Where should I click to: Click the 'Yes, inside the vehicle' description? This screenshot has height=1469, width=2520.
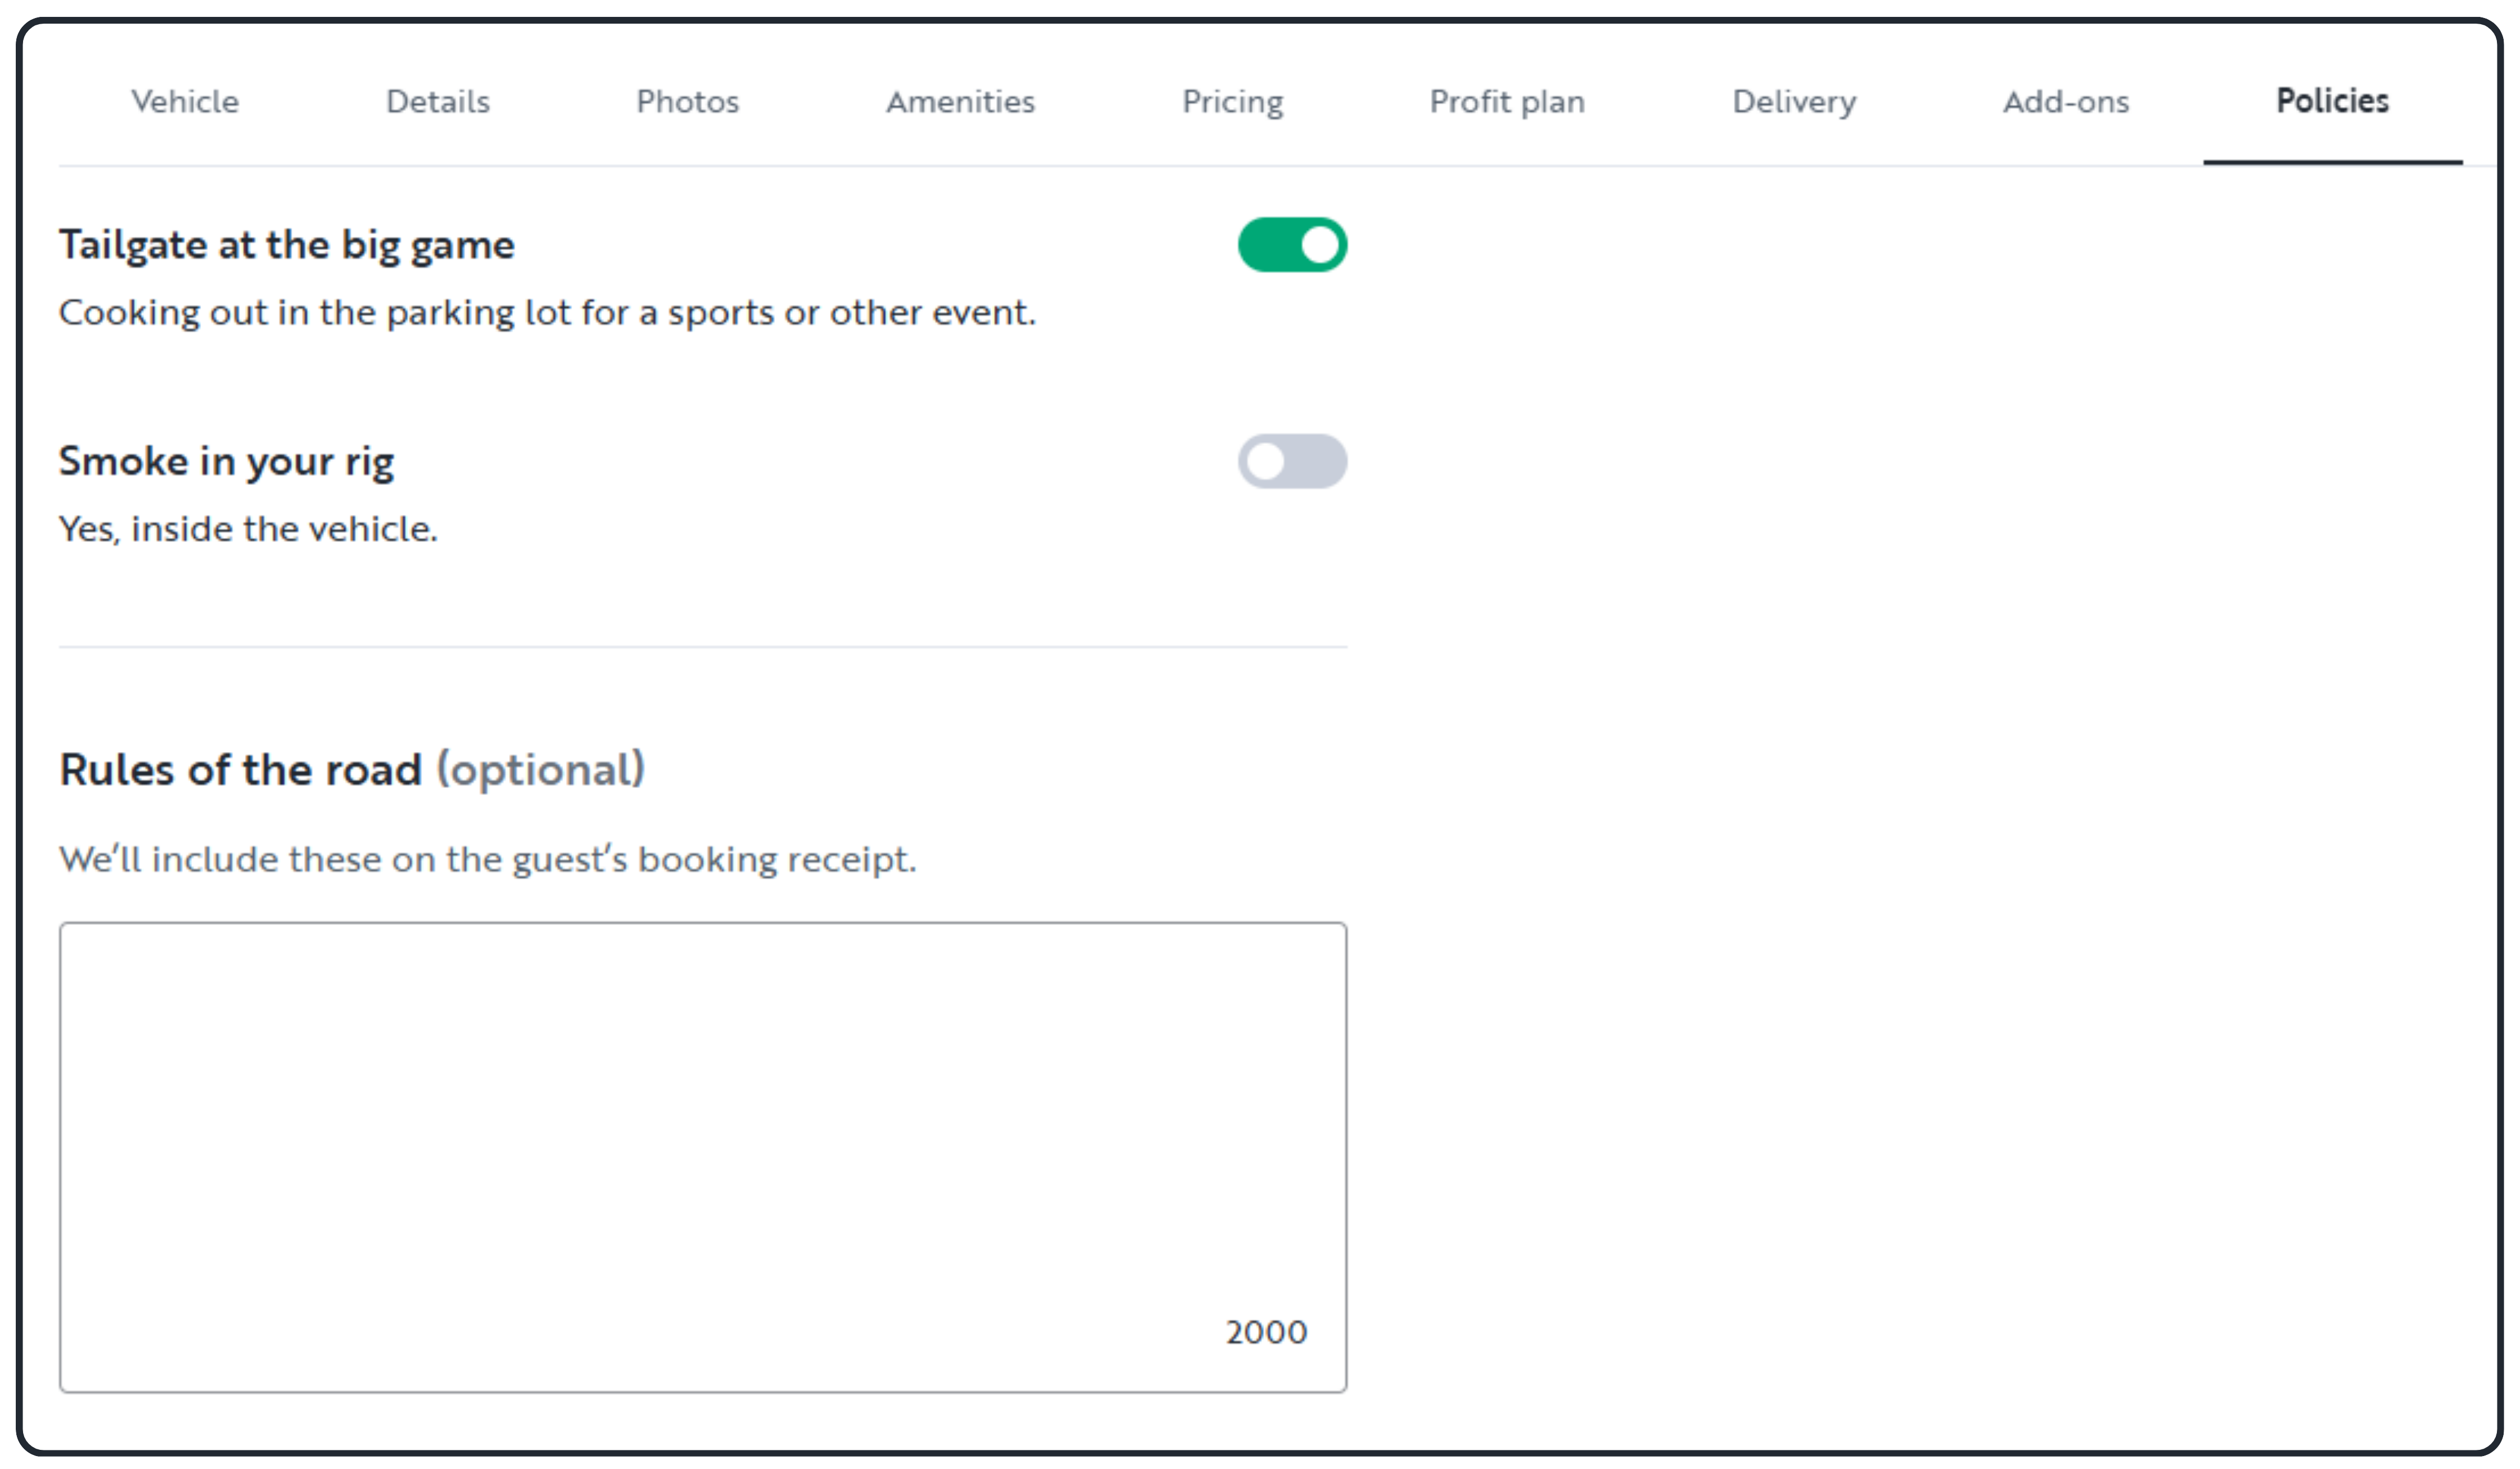(x=249, y=529)
